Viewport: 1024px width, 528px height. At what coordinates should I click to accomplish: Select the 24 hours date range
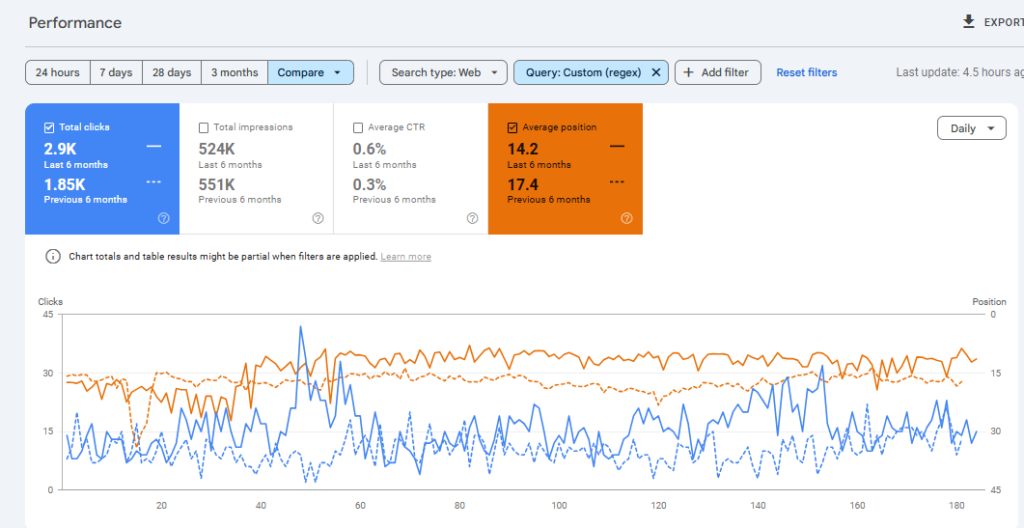[x=57, y=72]
